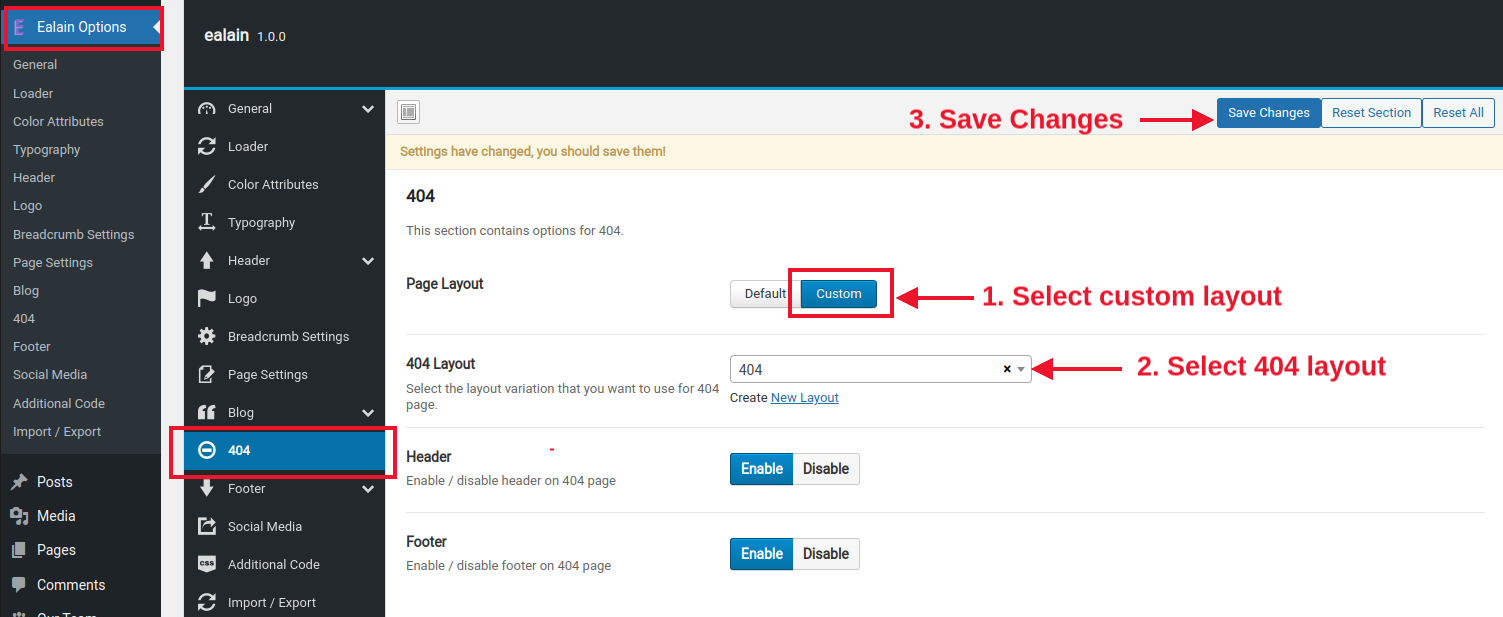Expand the Header section chevron
Screen dimensions: 1503x617
pyautogui.click(x=368, y=261)
